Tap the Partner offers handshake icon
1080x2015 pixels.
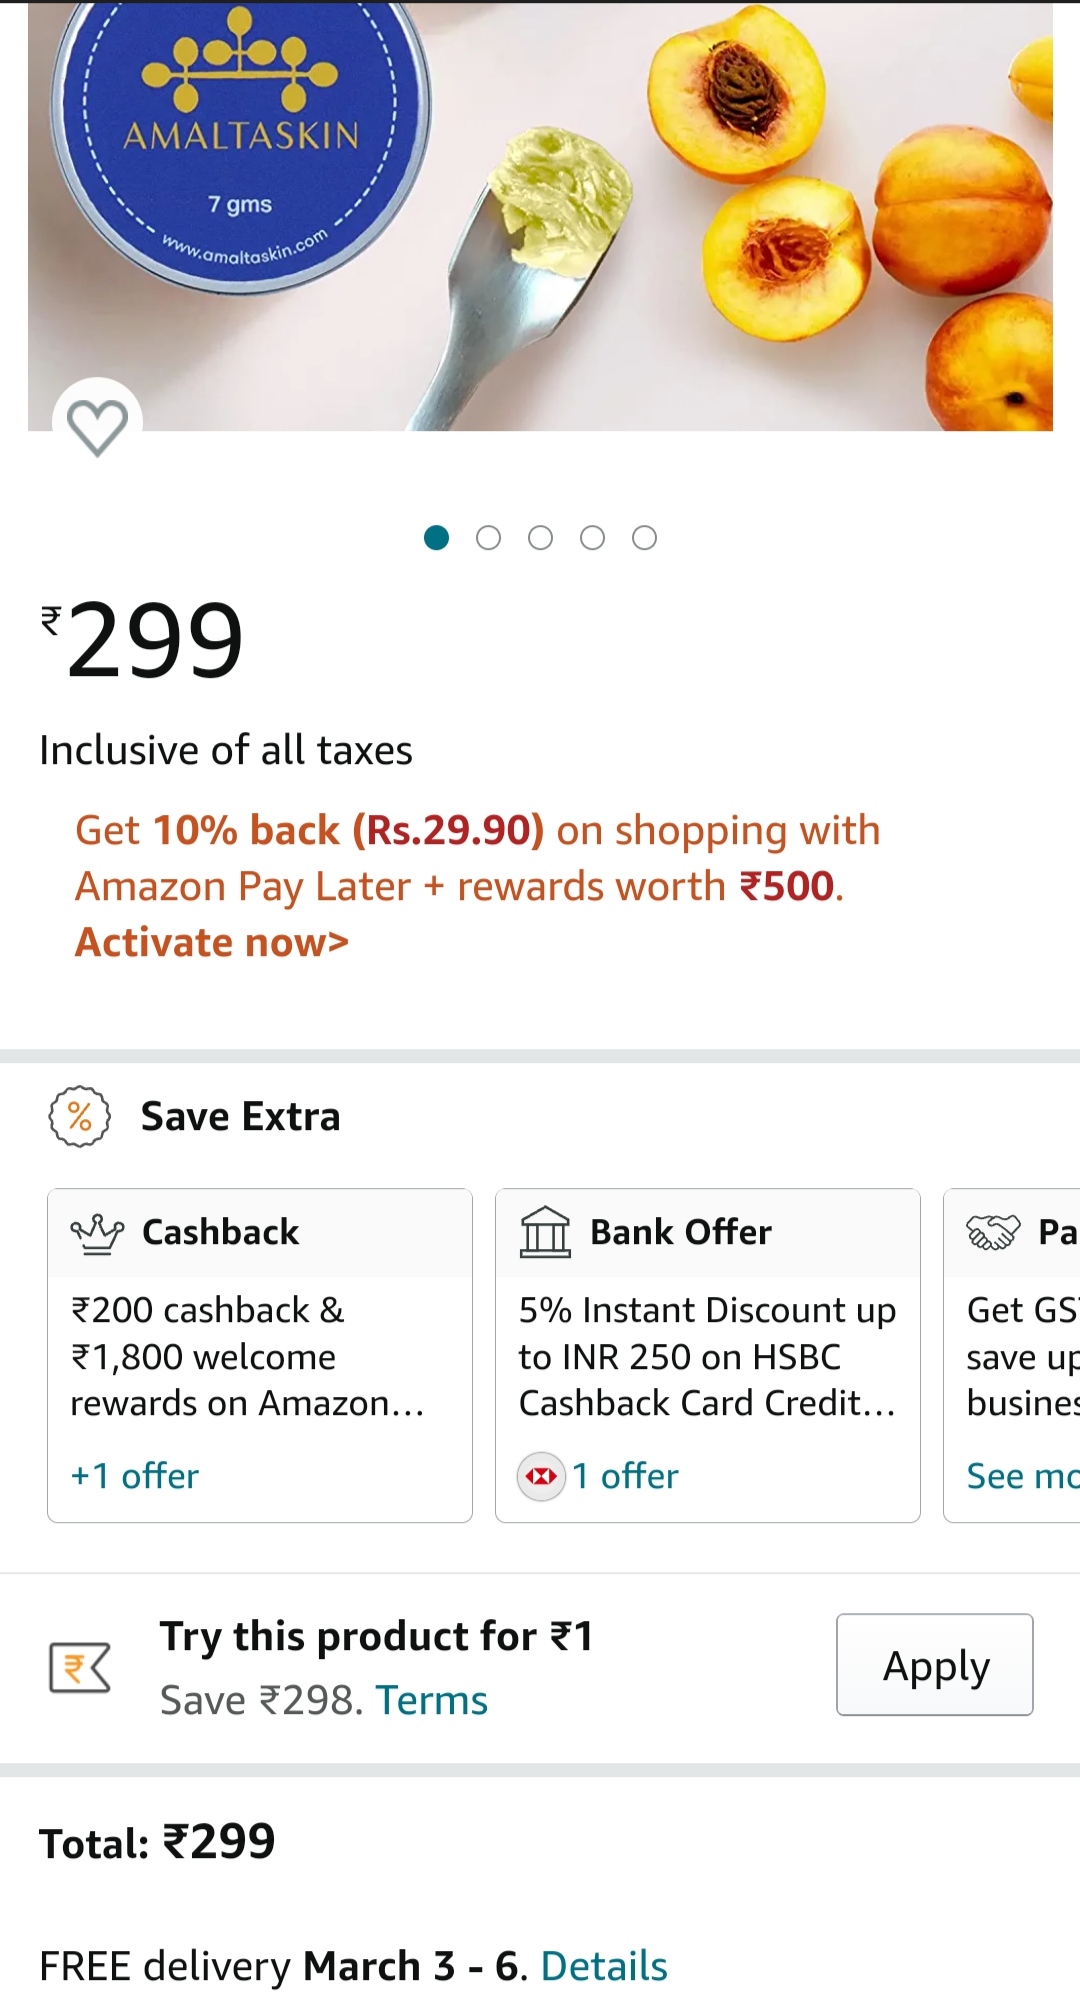pyautogui.click(x=993, y=1232)
